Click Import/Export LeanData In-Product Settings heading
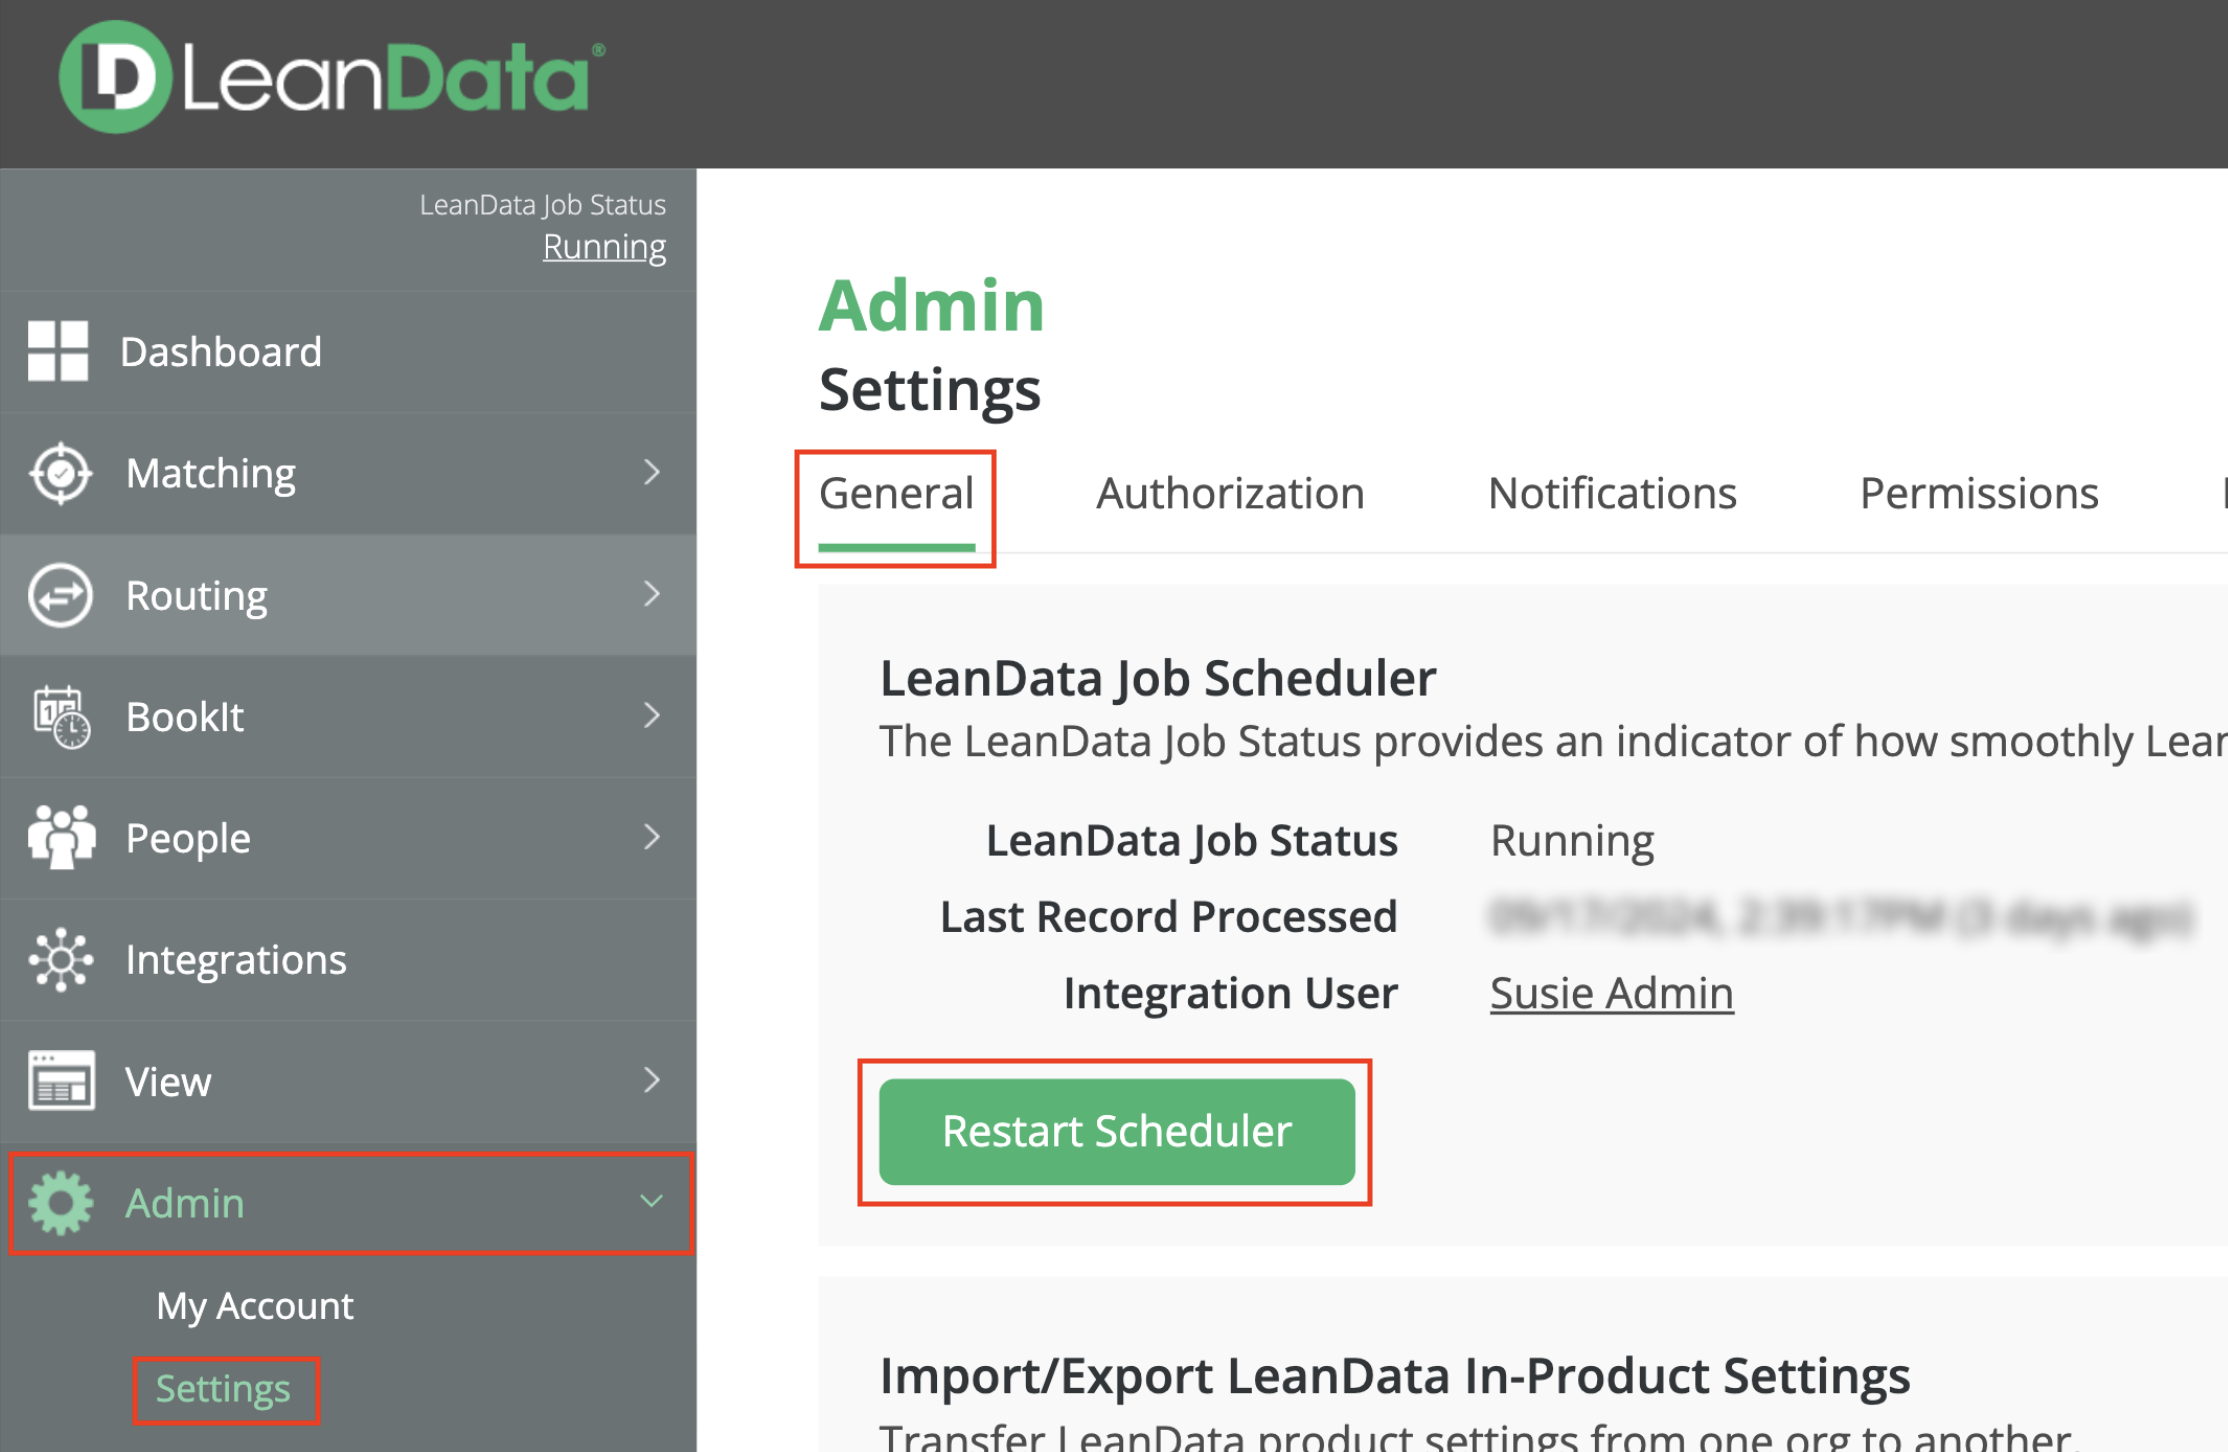 pyautogui.click(x=1395, y=1376)
